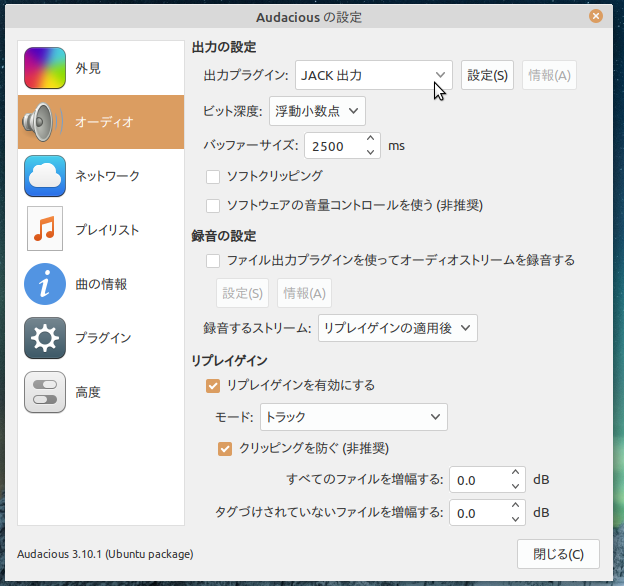
Task: Click the switches Advanced (高度) icon
Action: pyautogui.click(x=45, y=392)
